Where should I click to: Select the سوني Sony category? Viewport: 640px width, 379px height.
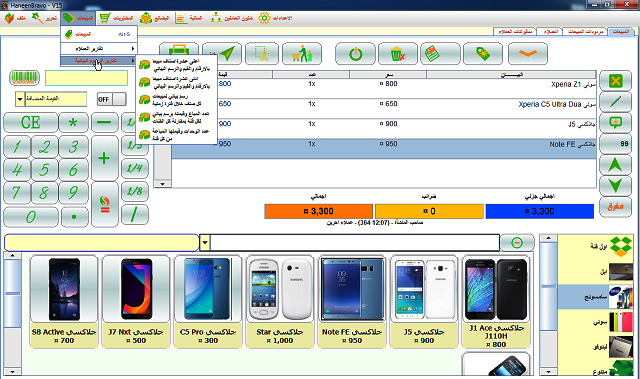[596, 322]
